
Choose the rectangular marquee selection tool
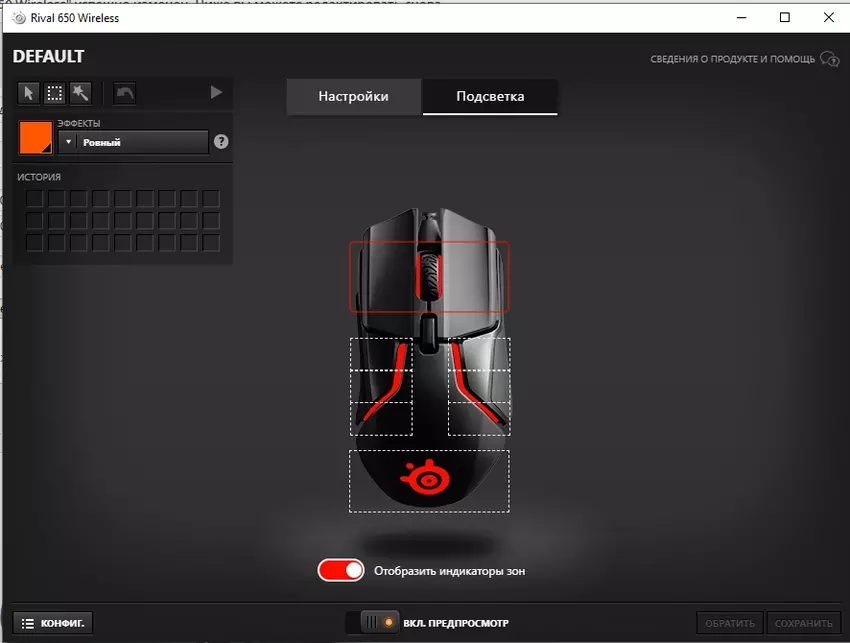(x=54, y=93)
